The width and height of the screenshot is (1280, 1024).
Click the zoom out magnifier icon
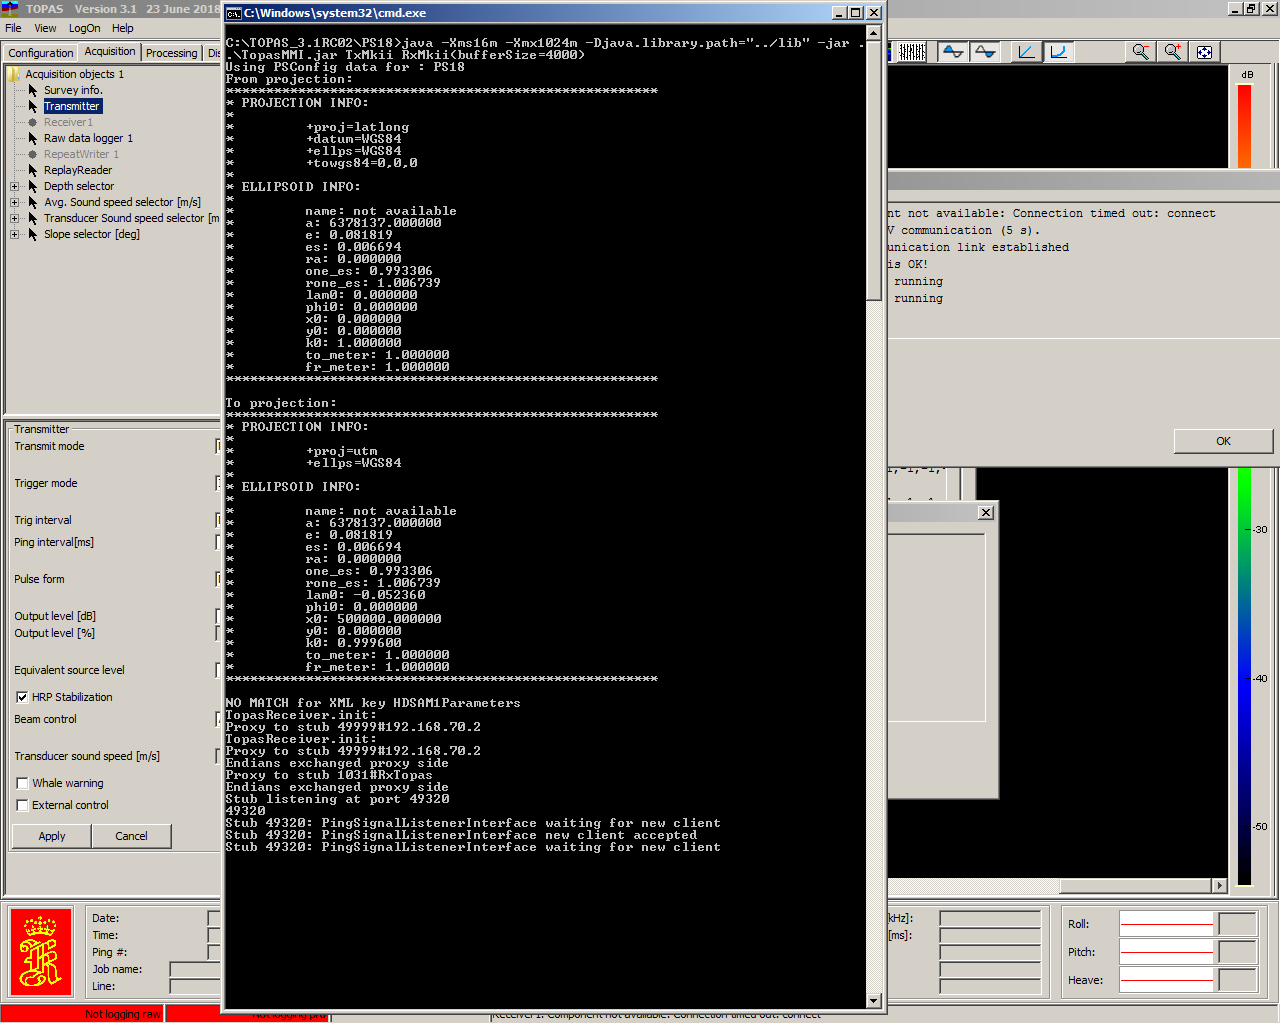(1140, 52)
